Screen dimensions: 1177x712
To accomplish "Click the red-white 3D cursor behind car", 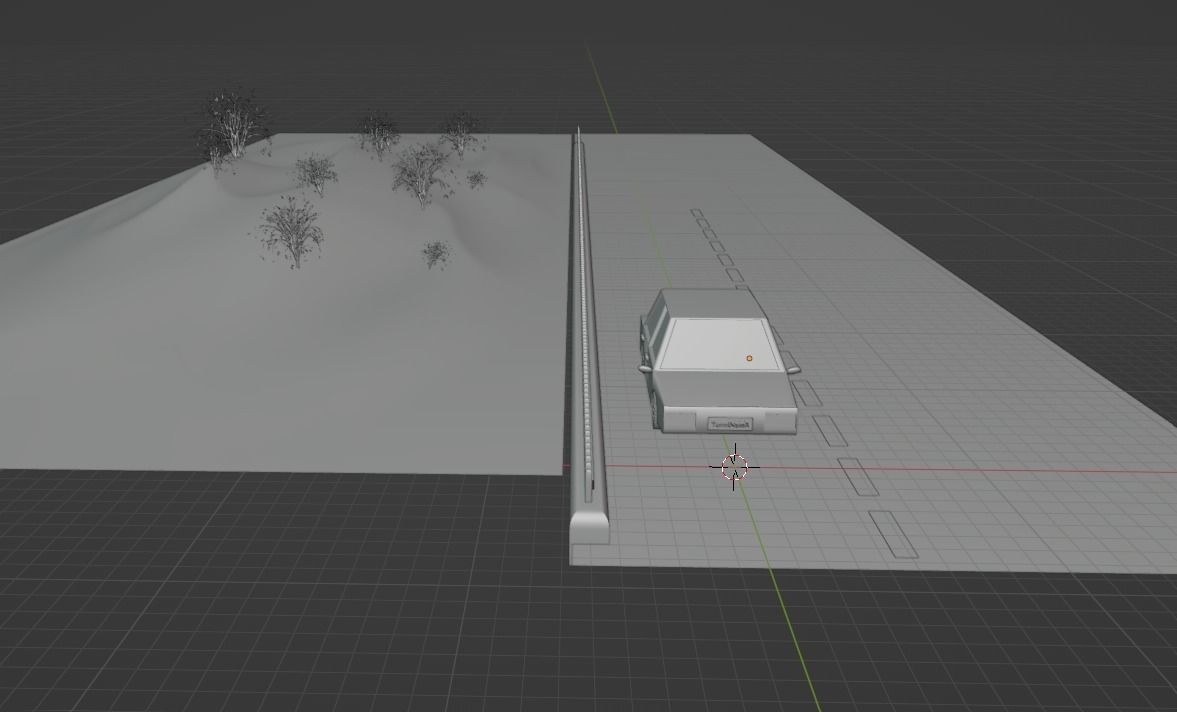I will 735,467.
